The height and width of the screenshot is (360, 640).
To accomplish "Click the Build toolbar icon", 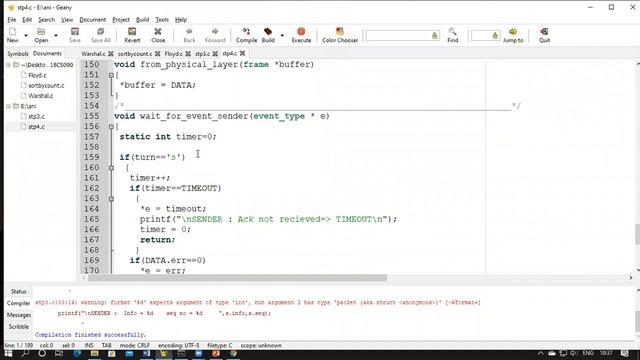I will pos(268,35).
